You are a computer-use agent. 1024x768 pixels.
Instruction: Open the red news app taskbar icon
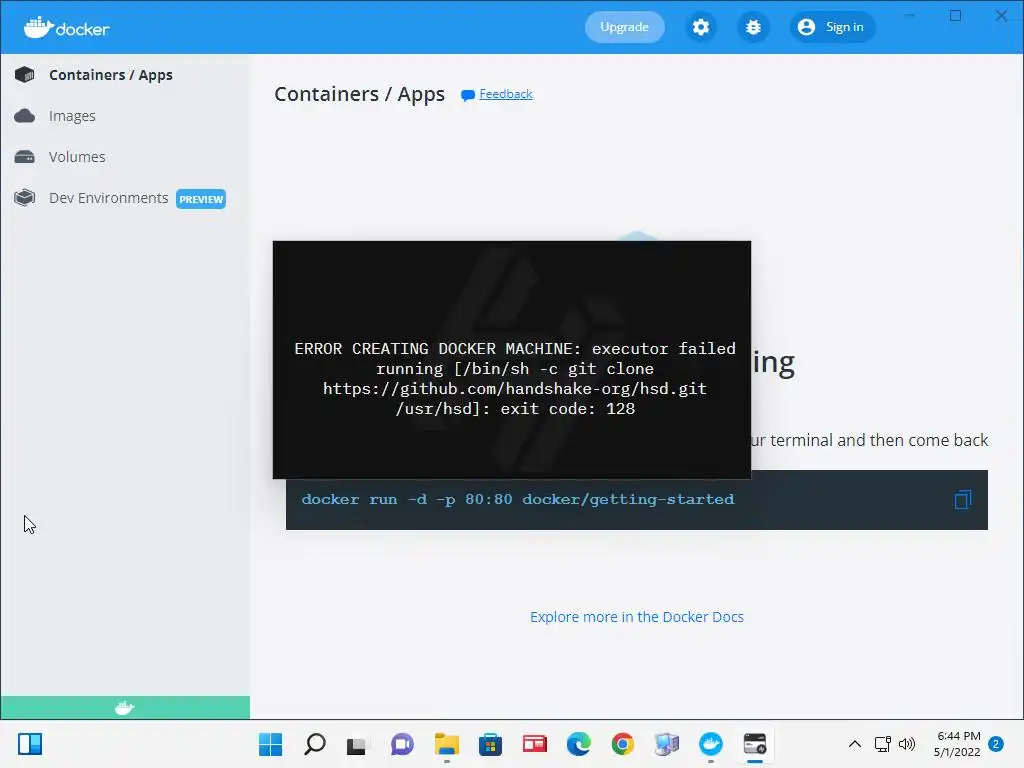point(534,744)
